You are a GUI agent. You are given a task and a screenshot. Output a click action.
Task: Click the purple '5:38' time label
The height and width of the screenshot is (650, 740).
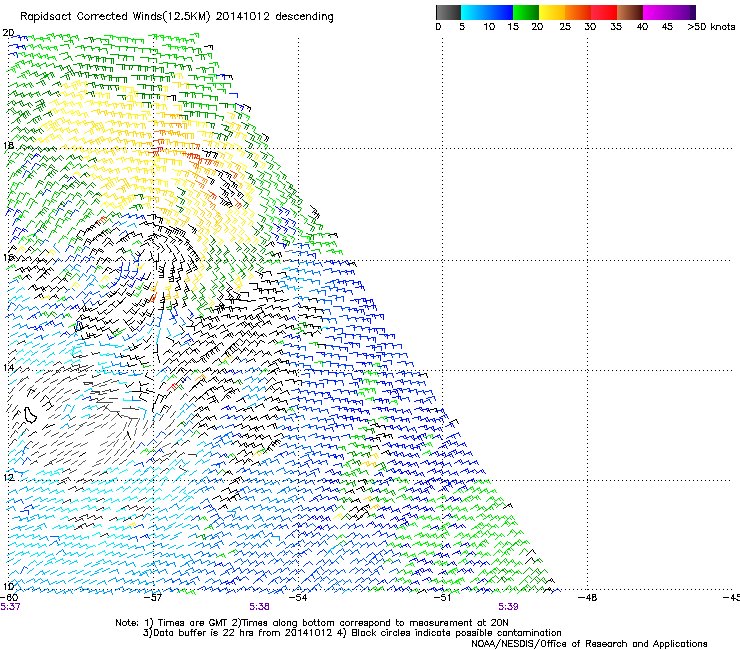pyautogui.click(x=260, y=607)
